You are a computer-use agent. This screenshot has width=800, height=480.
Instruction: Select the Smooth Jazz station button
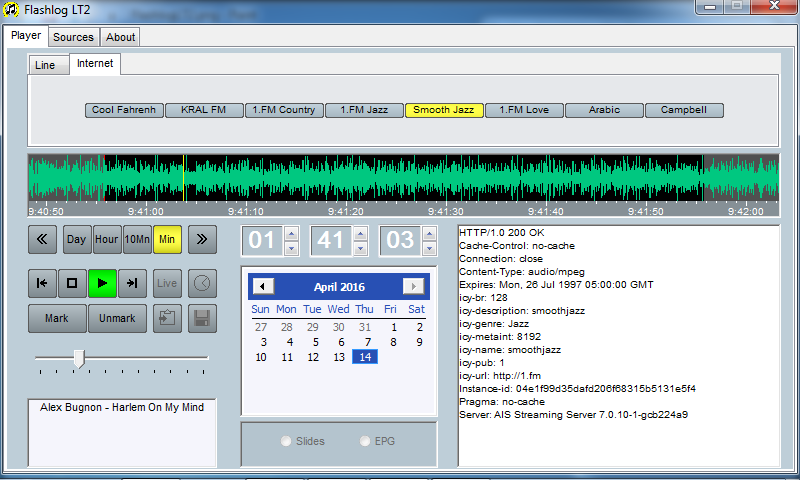[x=444, y=110]
